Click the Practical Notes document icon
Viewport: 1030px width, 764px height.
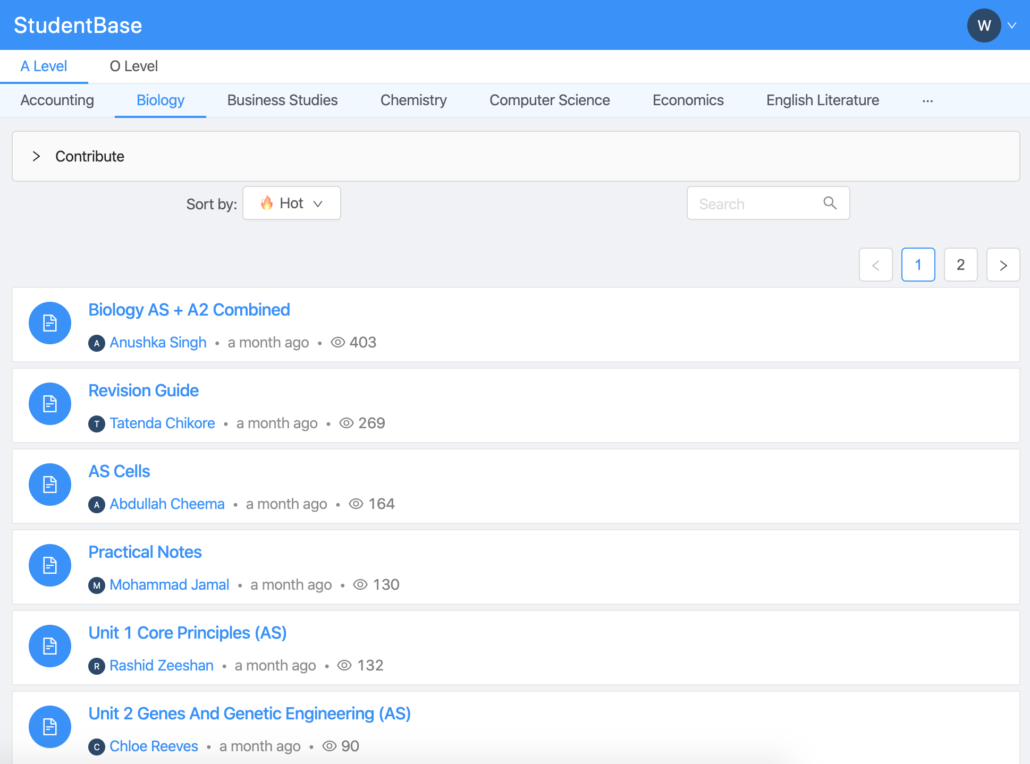[x=50, y=566]
